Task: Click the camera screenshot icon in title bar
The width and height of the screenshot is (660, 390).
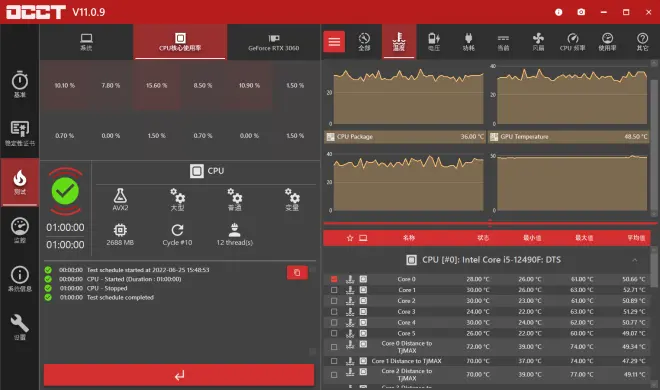Action: click(x=581, y=12)
